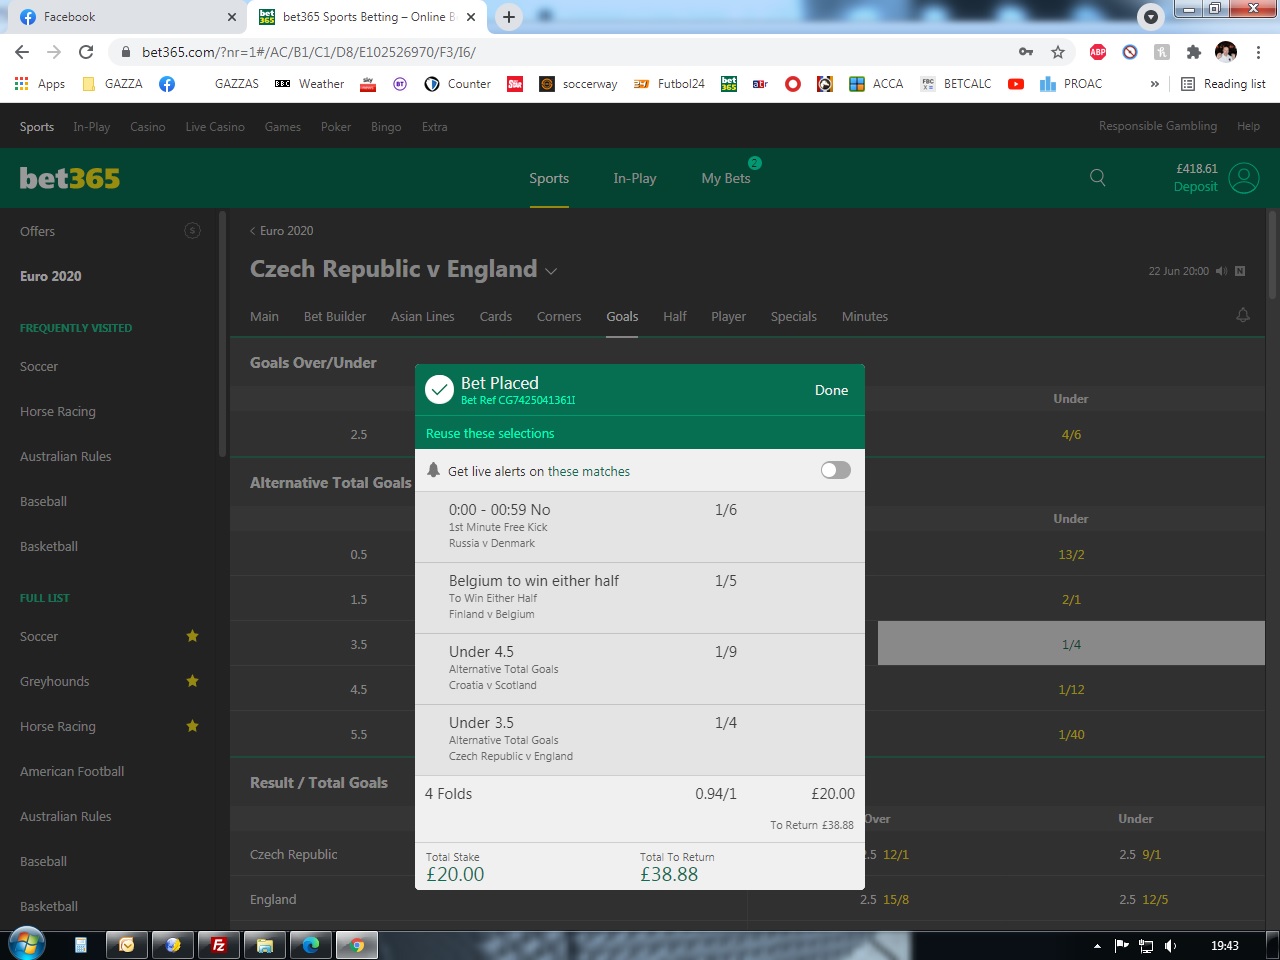1280x960 pixels.
Task: Show more bookmarks via the chevron
Action: tap(1154, 84)
